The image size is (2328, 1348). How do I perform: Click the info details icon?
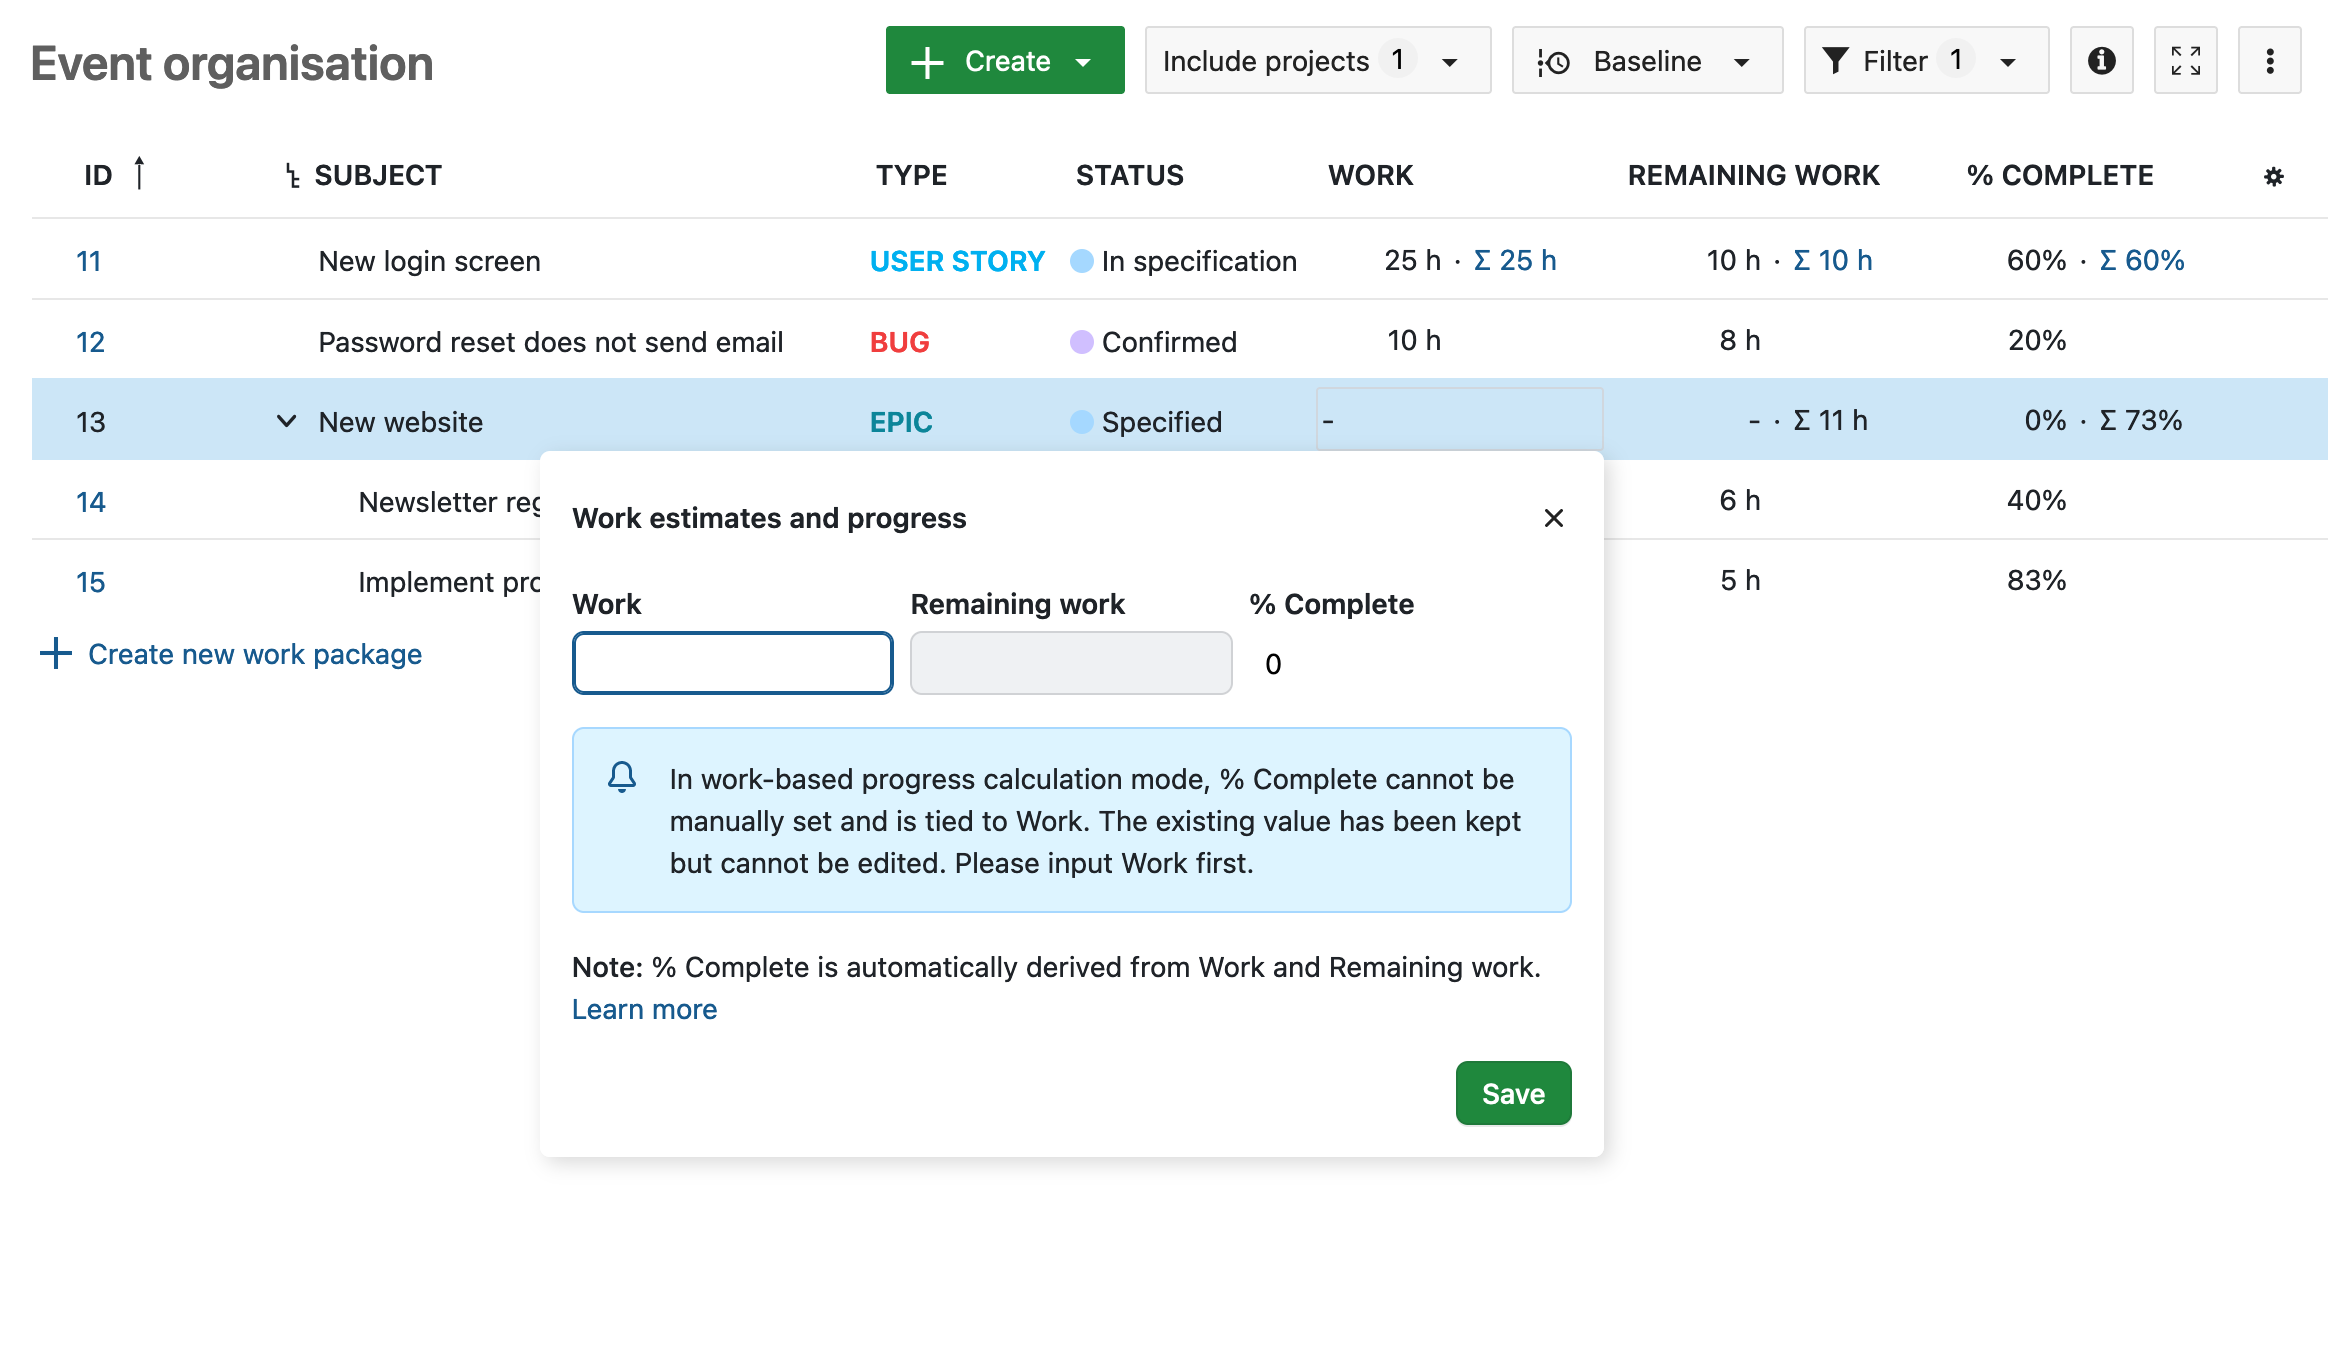click(2101, 61)
